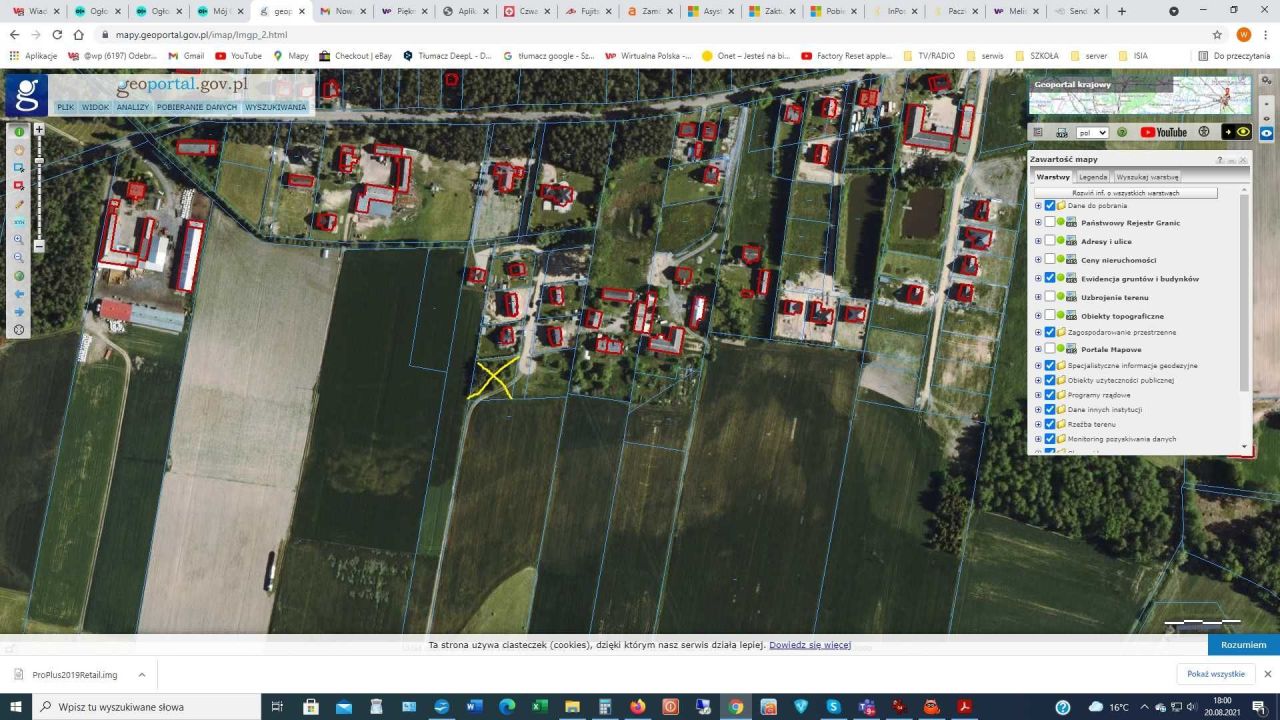
Task: Click the map zoom in plus button
Action: tap(39, 130)
